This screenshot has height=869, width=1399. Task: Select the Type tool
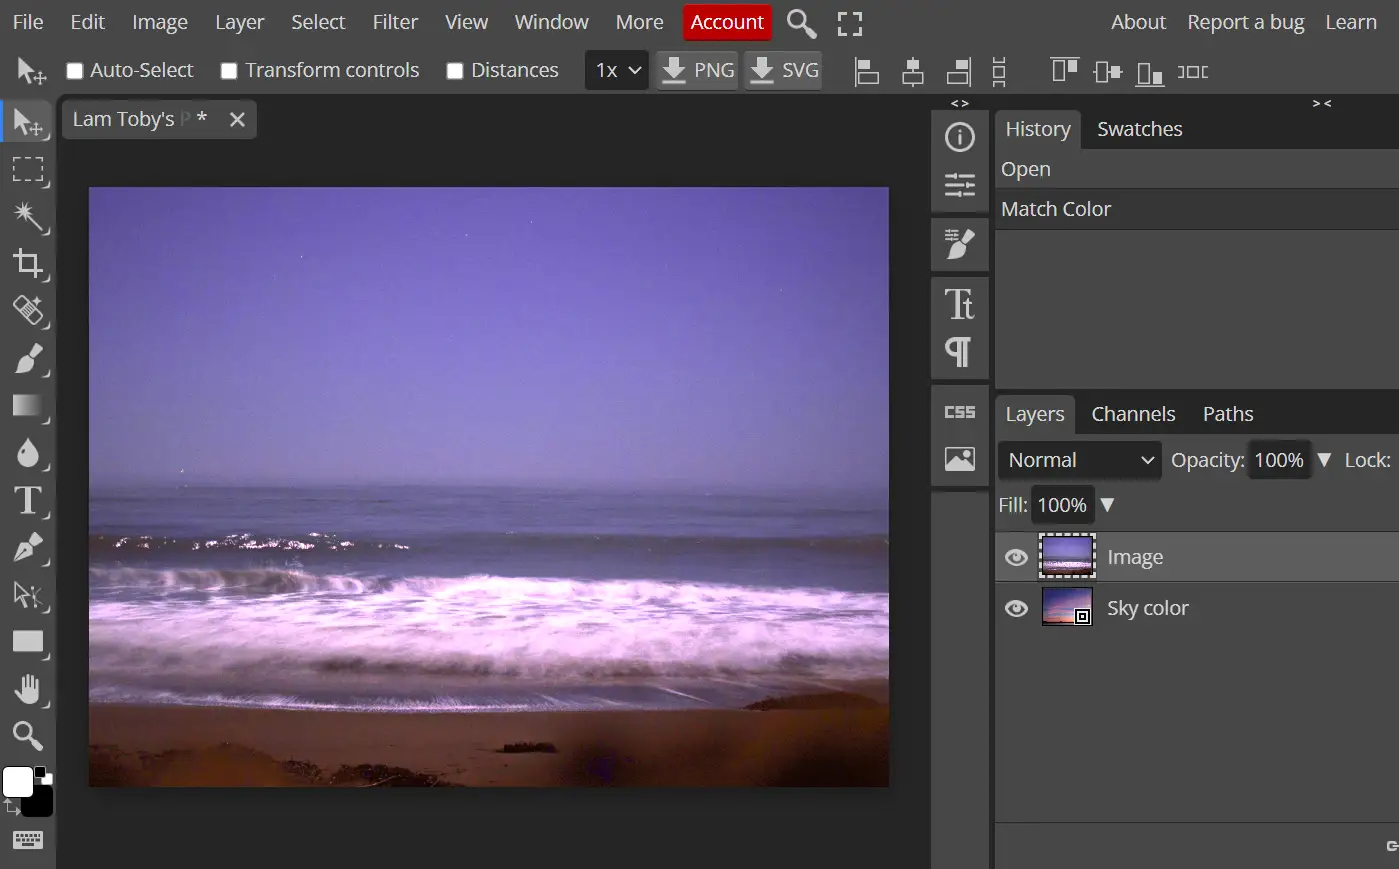pos(27,500)
